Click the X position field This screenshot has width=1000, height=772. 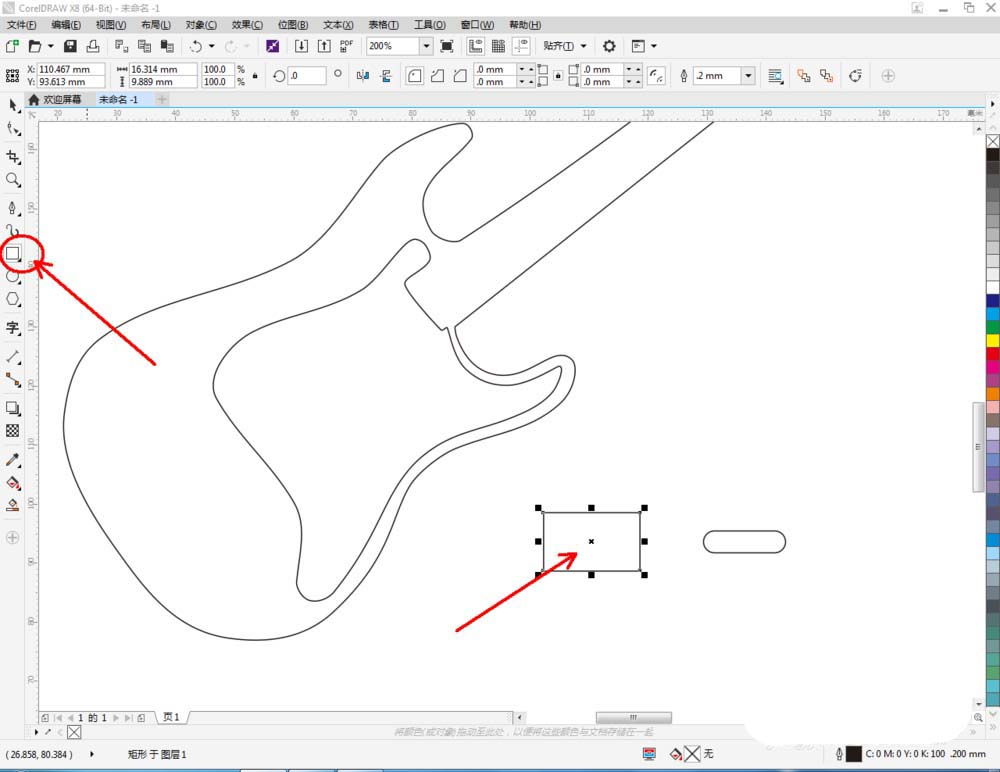coord(71,69)
